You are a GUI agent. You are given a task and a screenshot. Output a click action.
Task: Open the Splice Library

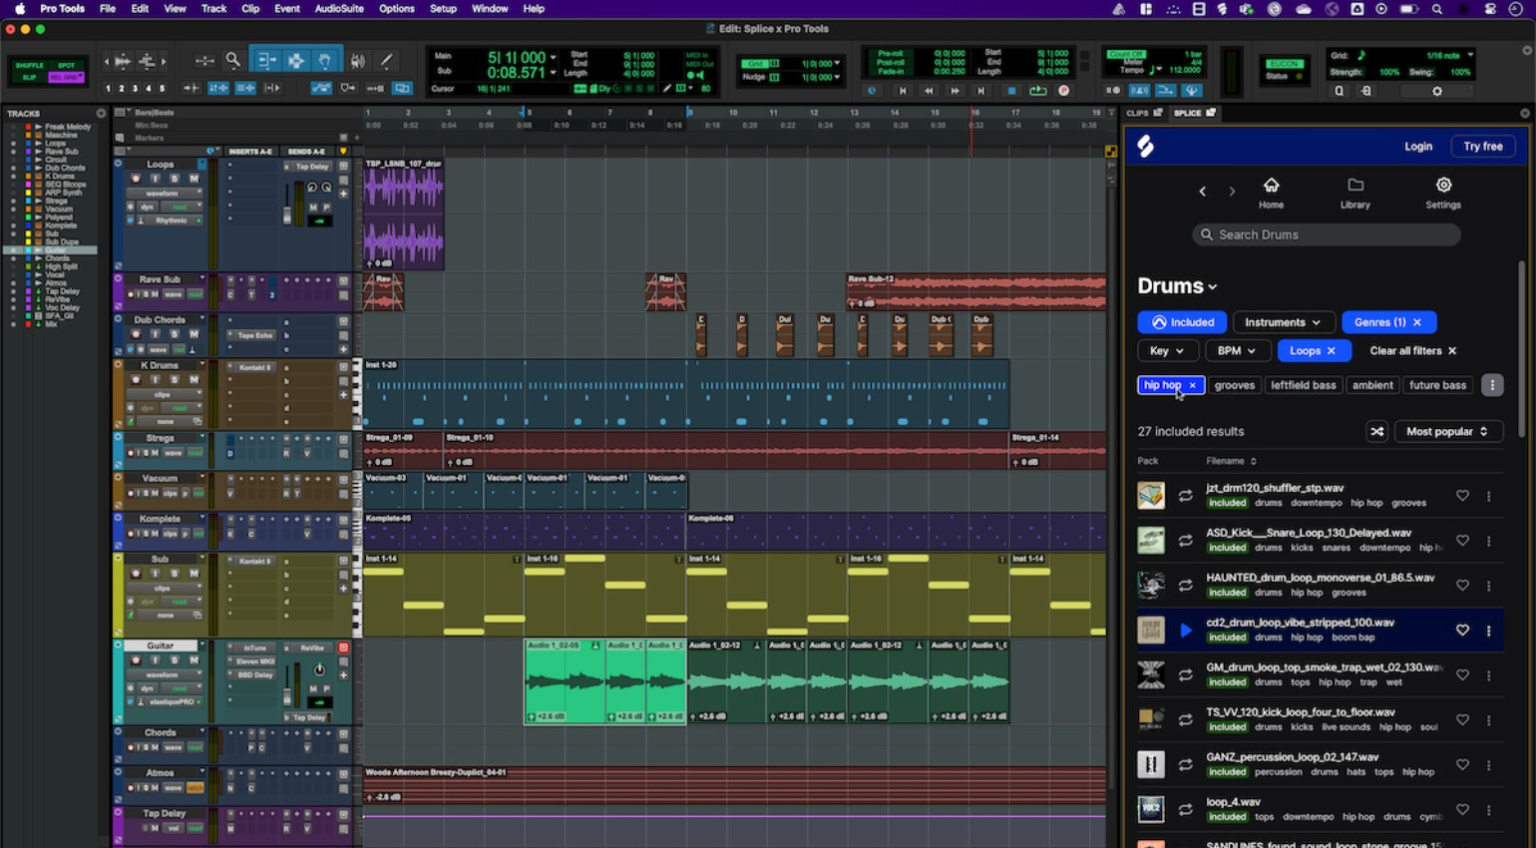coord(1355,191)
